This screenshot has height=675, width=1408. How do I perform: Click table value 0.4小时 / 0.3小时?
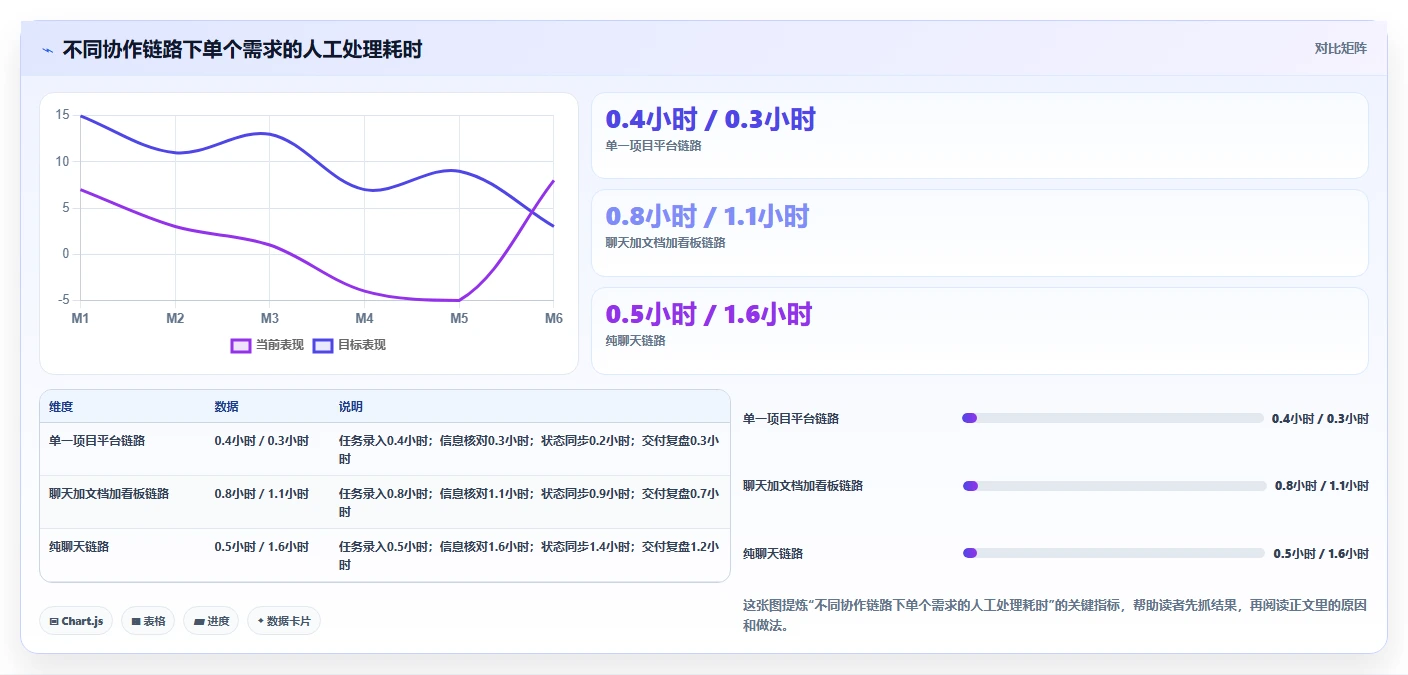pyautogui.click(x=262, y=440)
